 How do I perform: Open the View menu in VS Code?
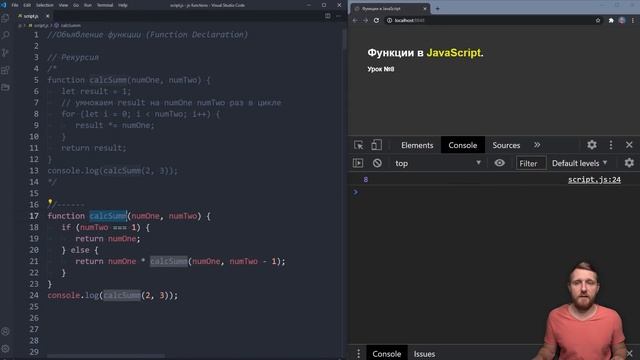tap(63, 5)
